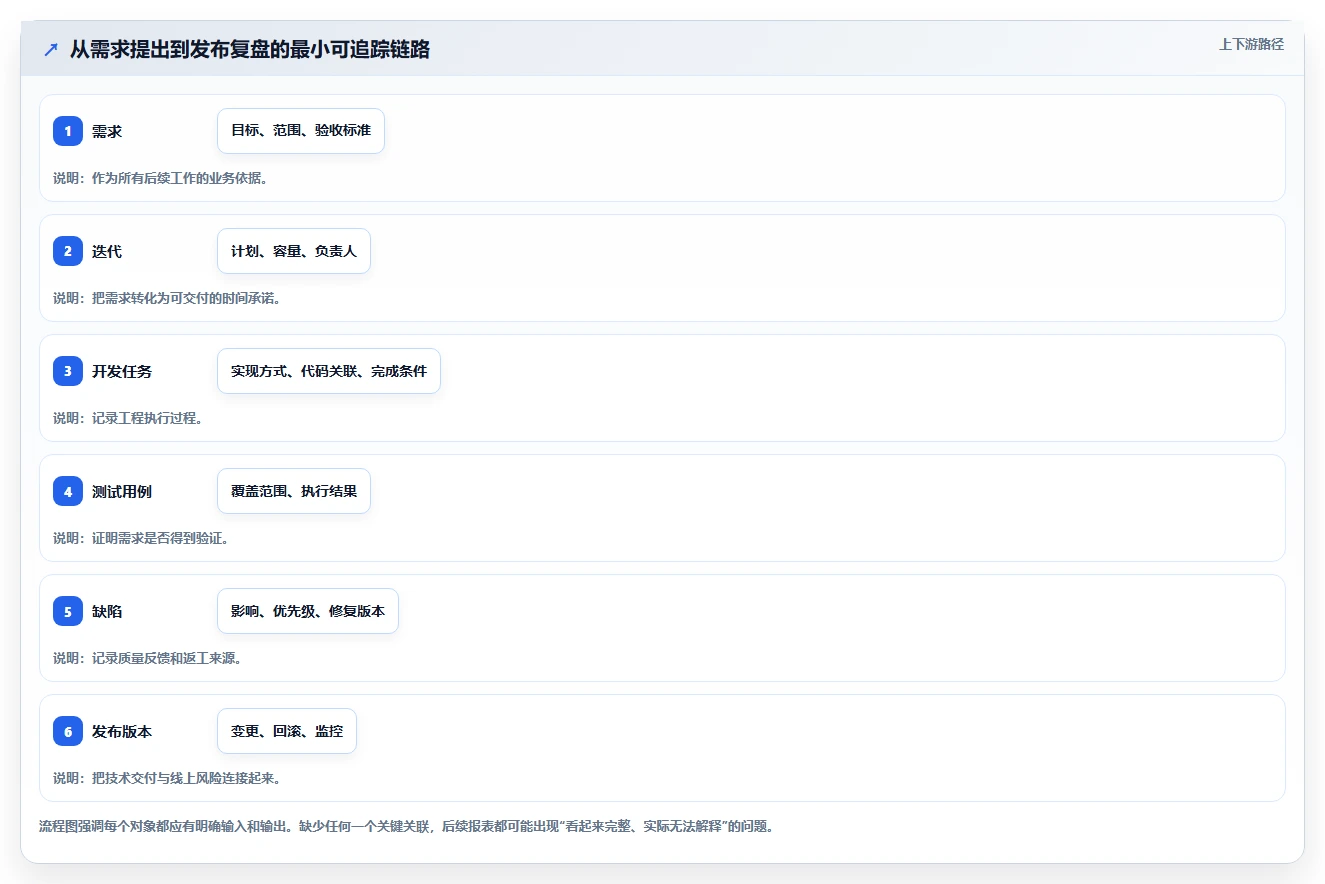
Task: Click the 上下游路径 label in header
Action: coord(1251,44)
